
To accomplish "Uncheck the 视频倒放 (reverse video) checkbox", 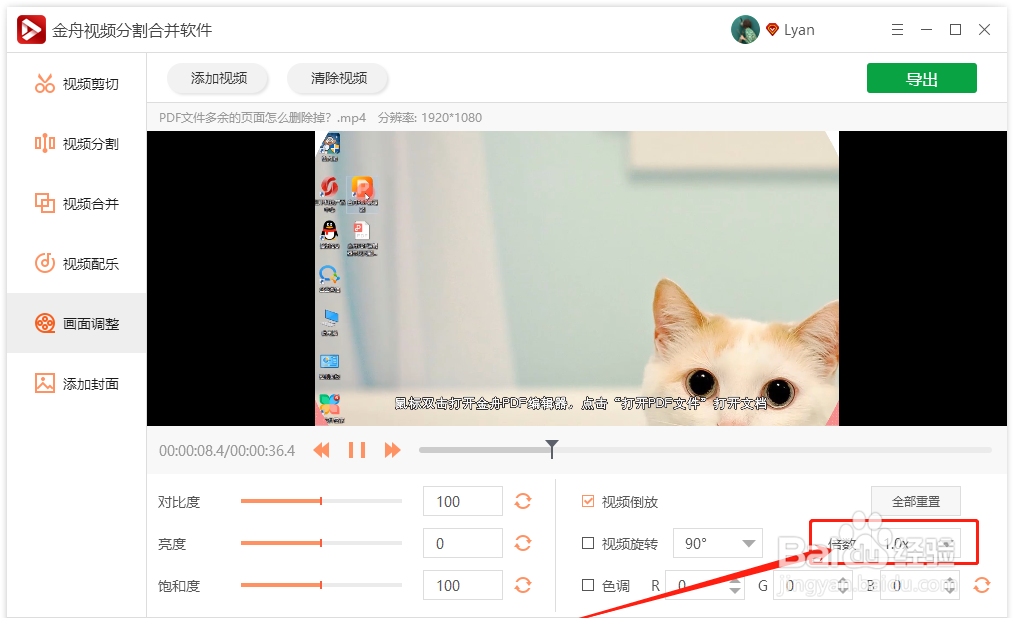I will tap(588, 501).
